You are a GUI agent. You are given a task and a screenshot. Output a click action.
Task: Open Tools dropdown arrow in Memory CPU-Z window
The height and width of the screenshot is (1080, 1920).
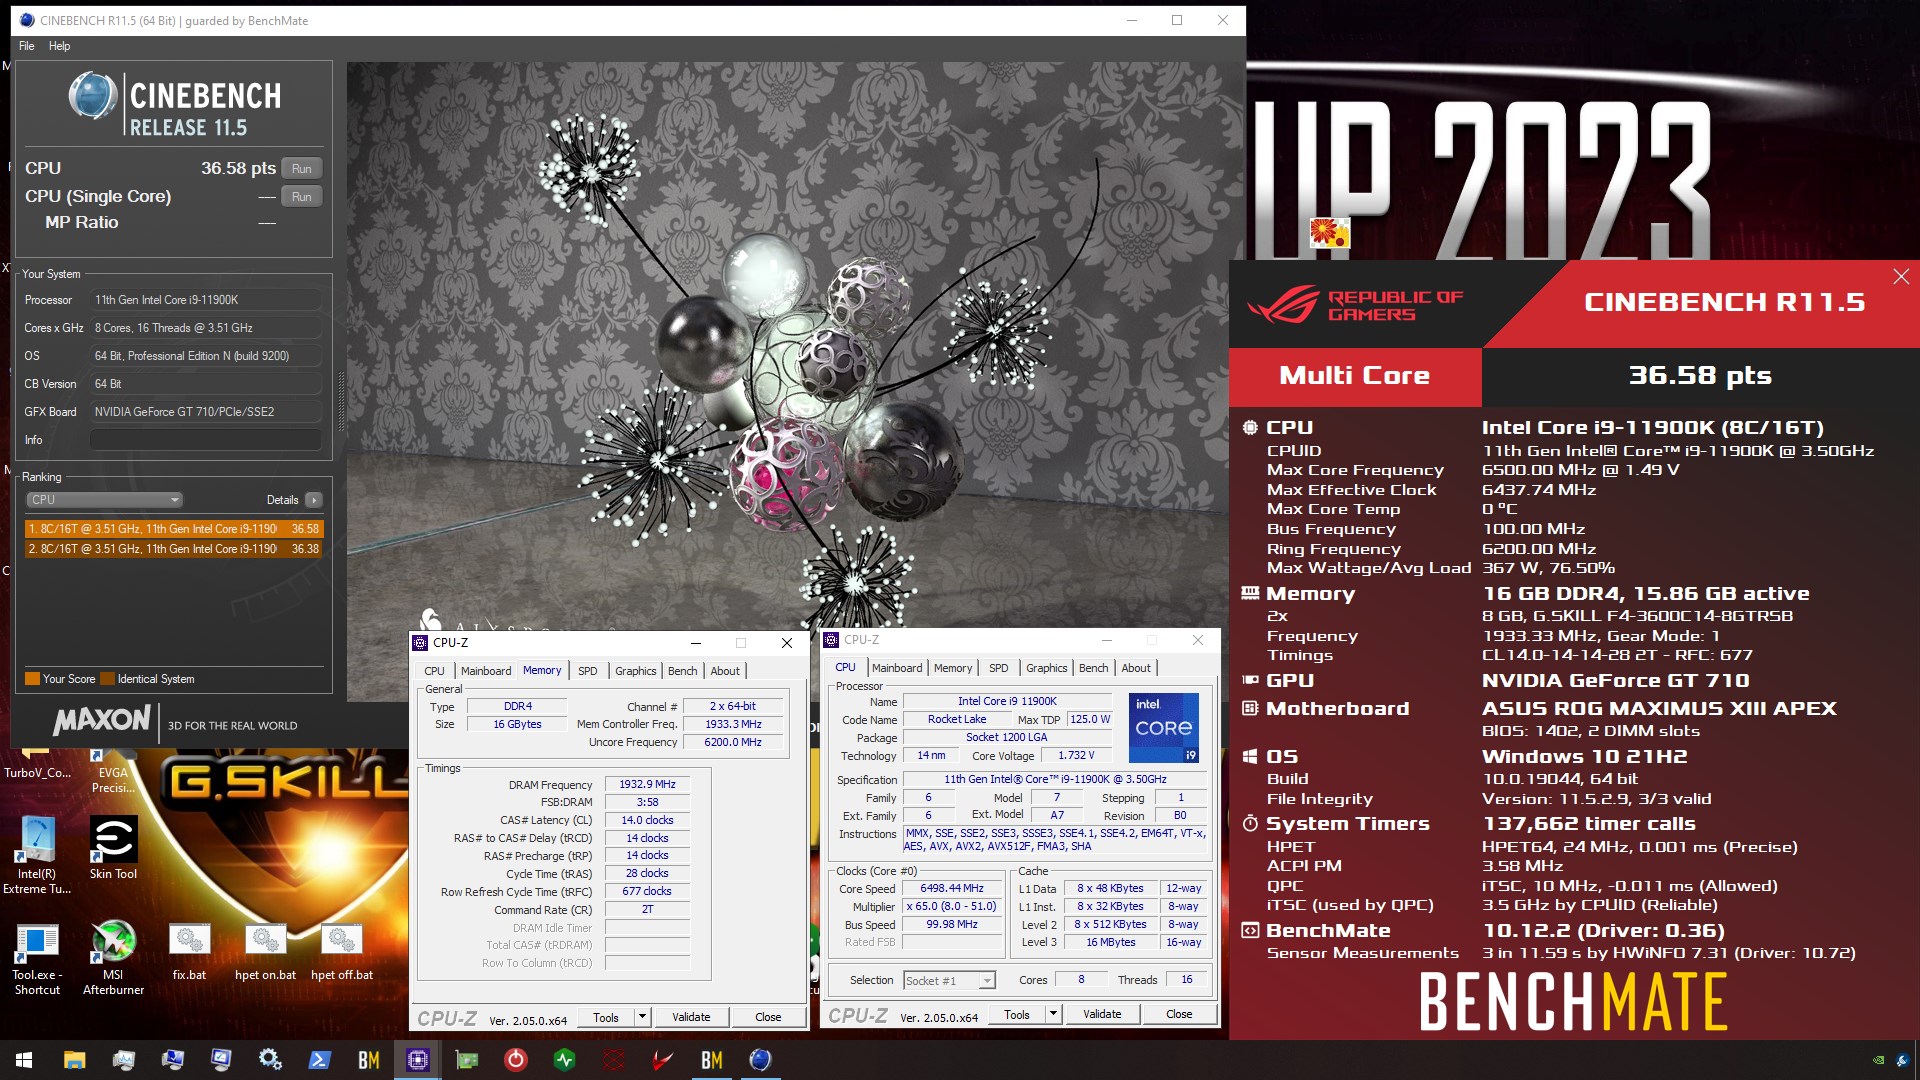tap(642, 1017)
